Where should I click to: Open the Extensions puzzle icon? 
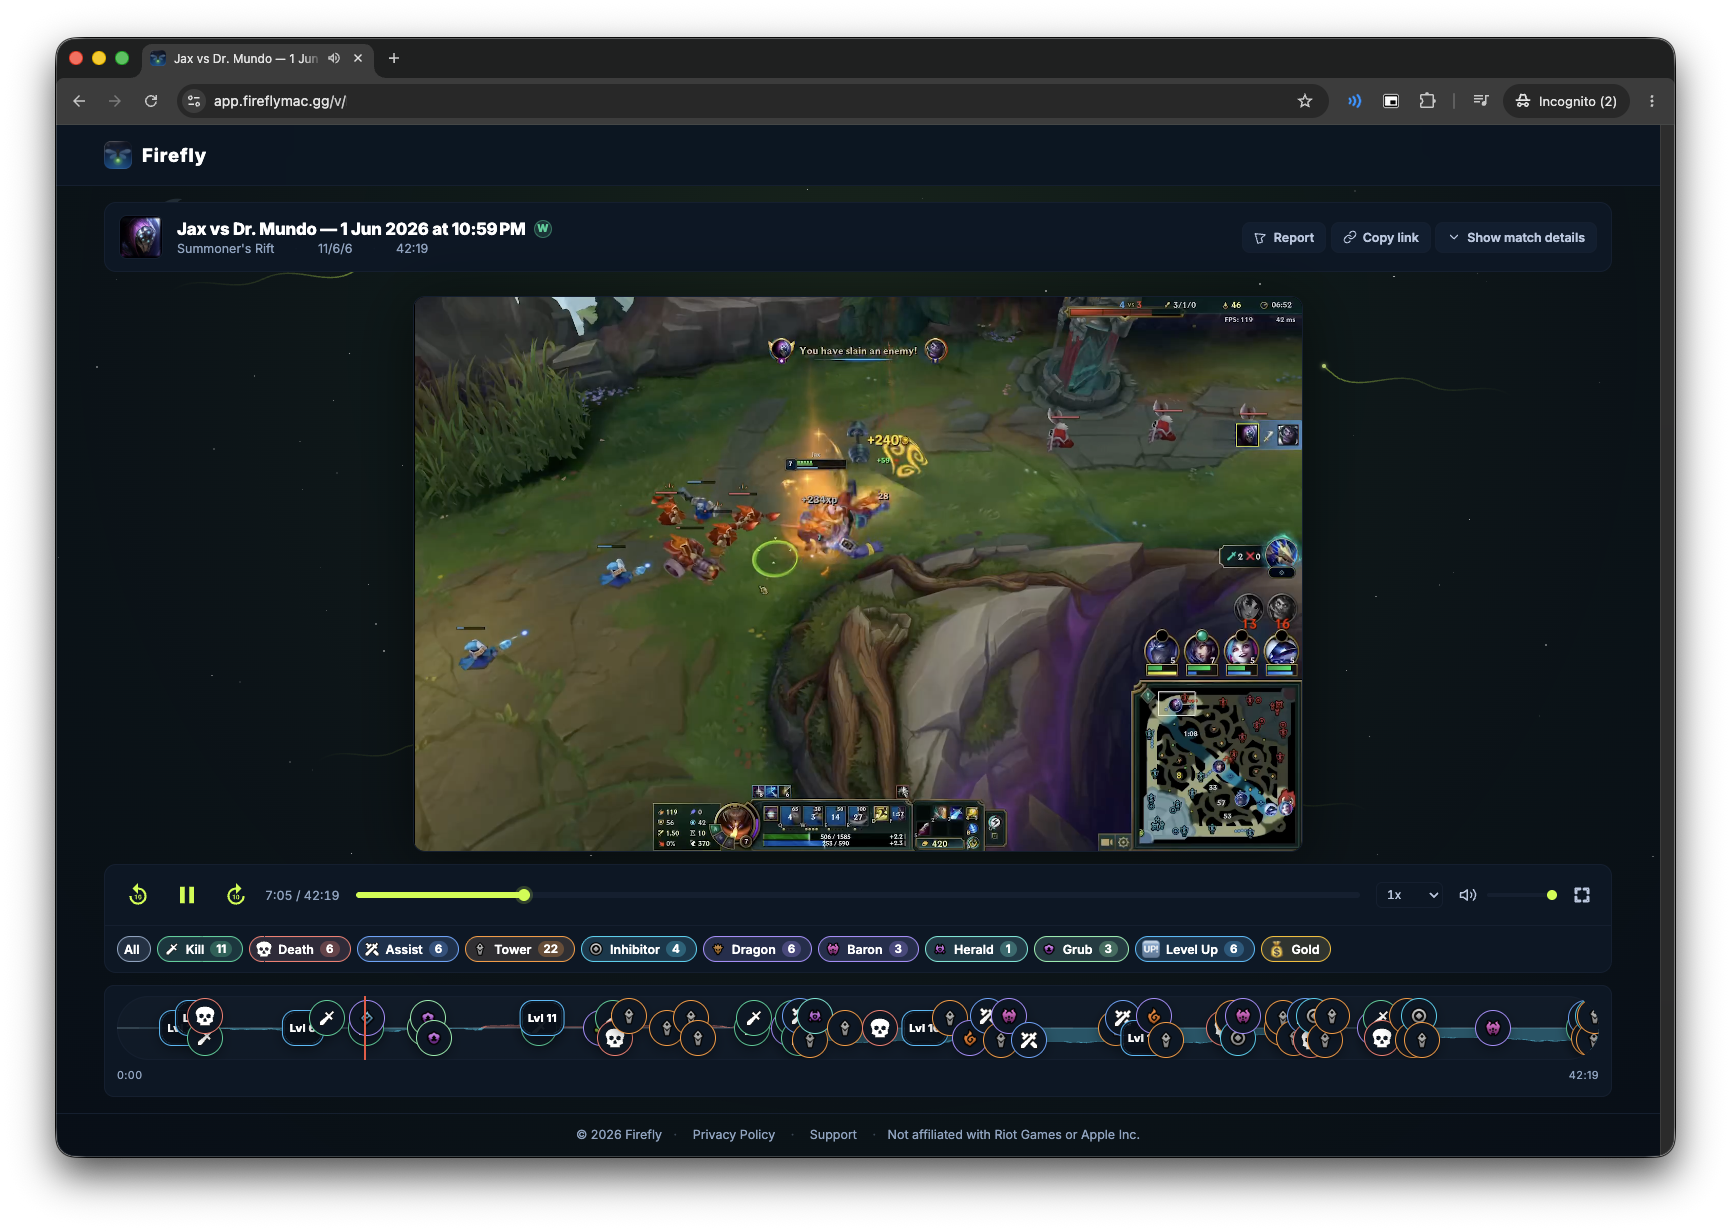[1427, 101]
